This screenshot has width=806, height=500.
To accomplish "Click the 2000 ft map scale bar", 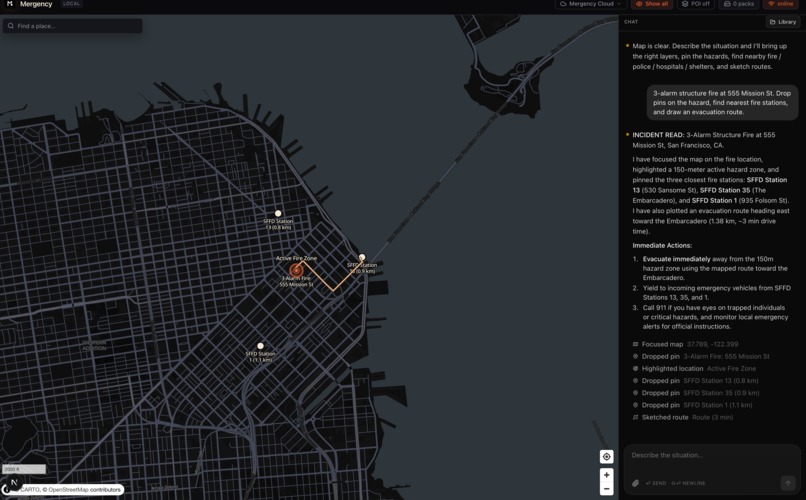I will pyautogui.click(x=24, y=469).
